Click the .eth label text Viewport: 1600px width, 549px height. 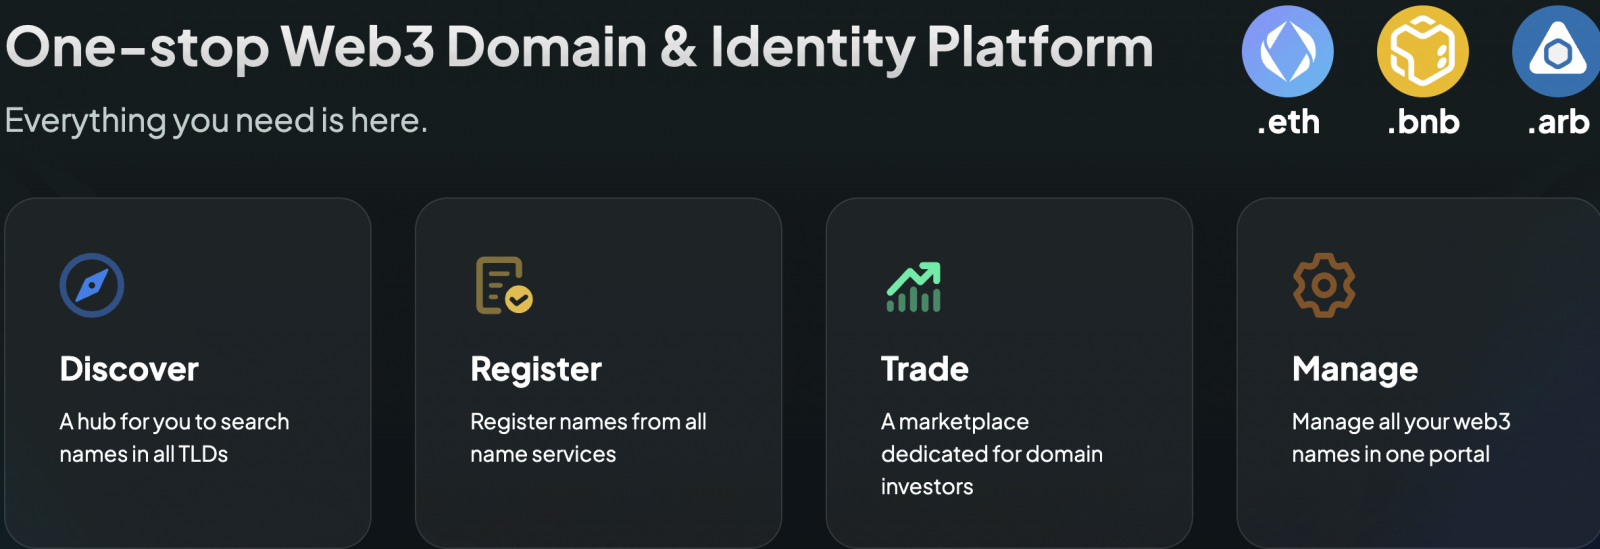pyautogui.click(x=1288, y=122)
